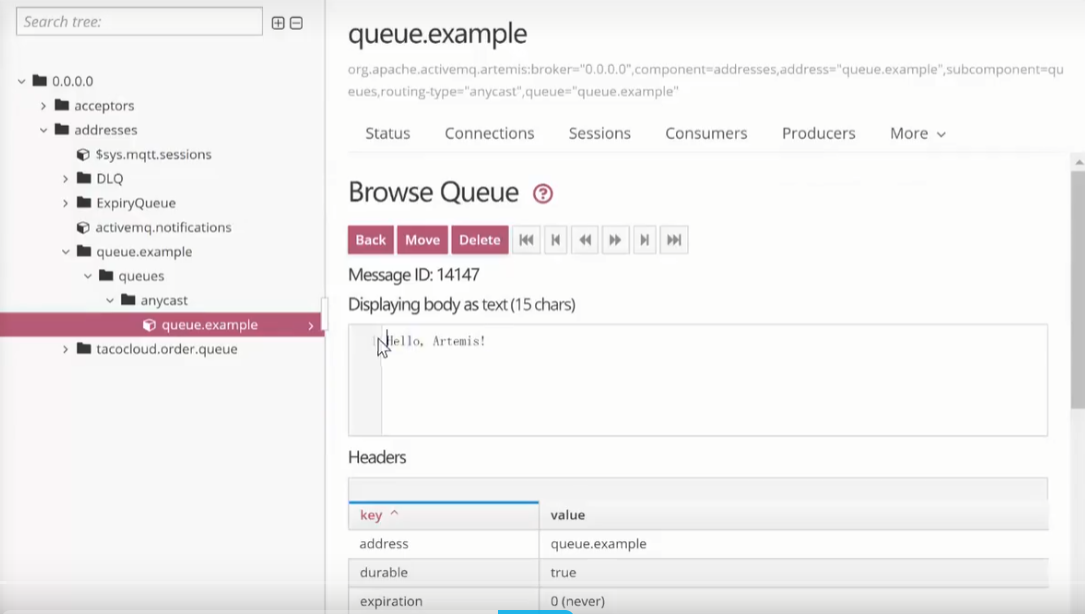Jump to the first message in queue
1085x614 pixels.
coord(526,240)
